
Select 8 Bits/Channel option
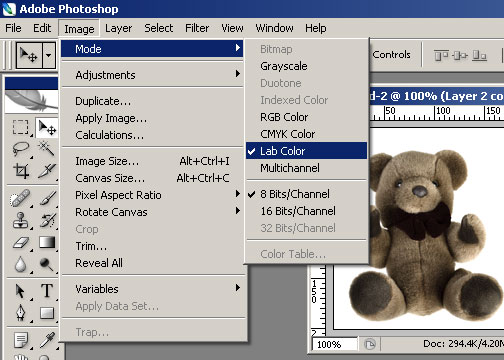[307, 194]
